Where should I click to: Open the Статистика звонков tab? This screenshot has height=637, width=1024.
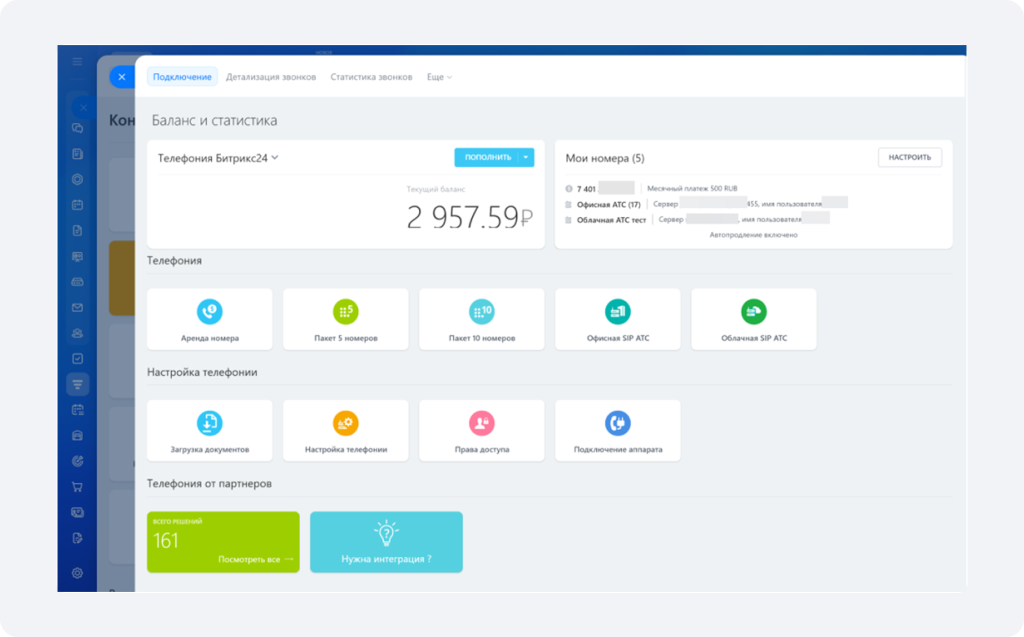point(371,77)
